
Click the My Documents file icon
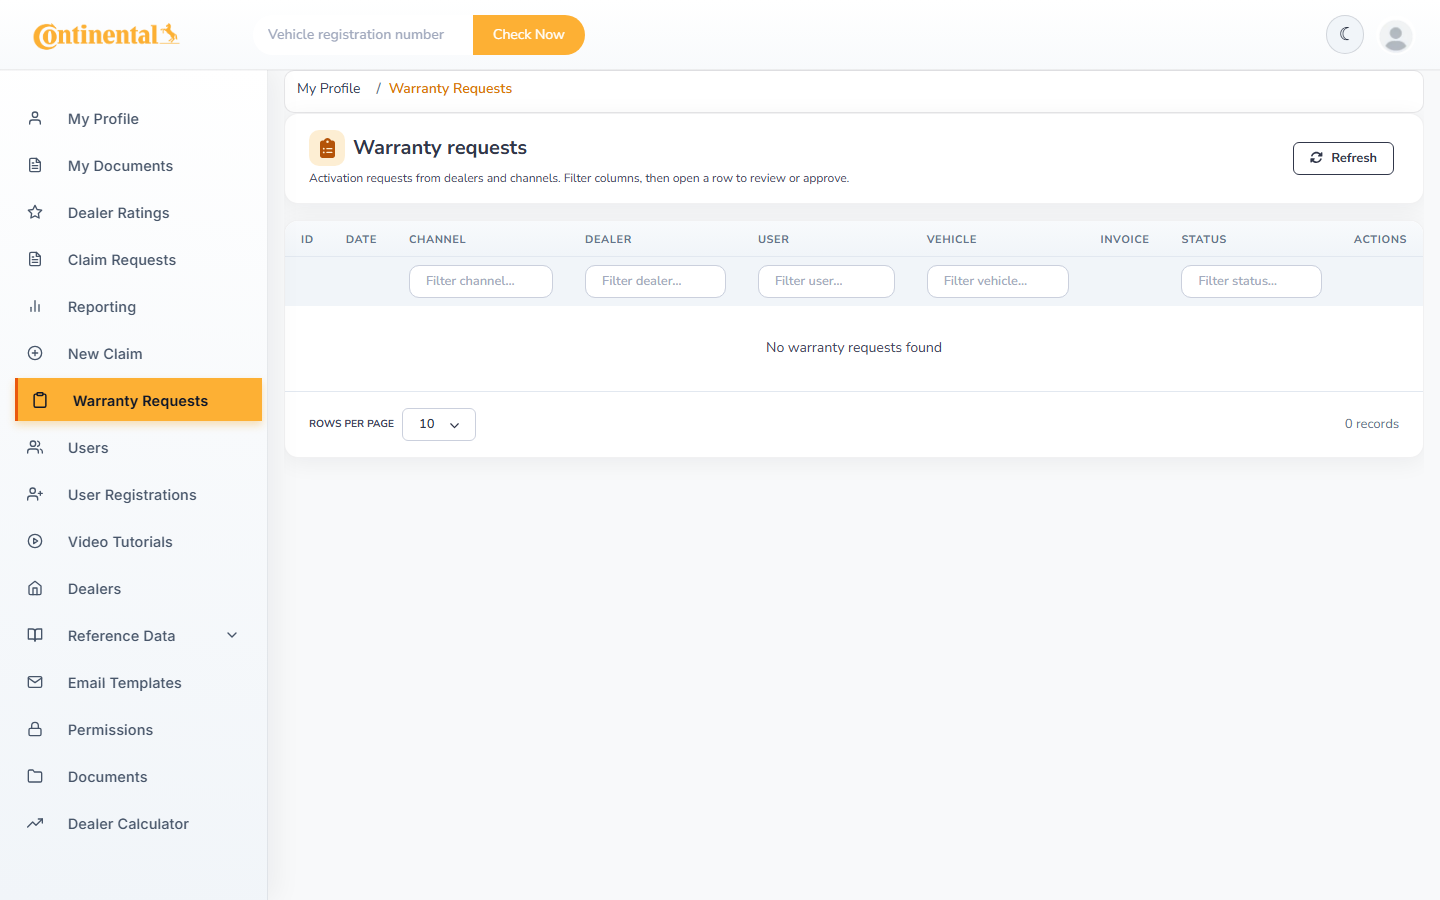click(x=35, y=165)
